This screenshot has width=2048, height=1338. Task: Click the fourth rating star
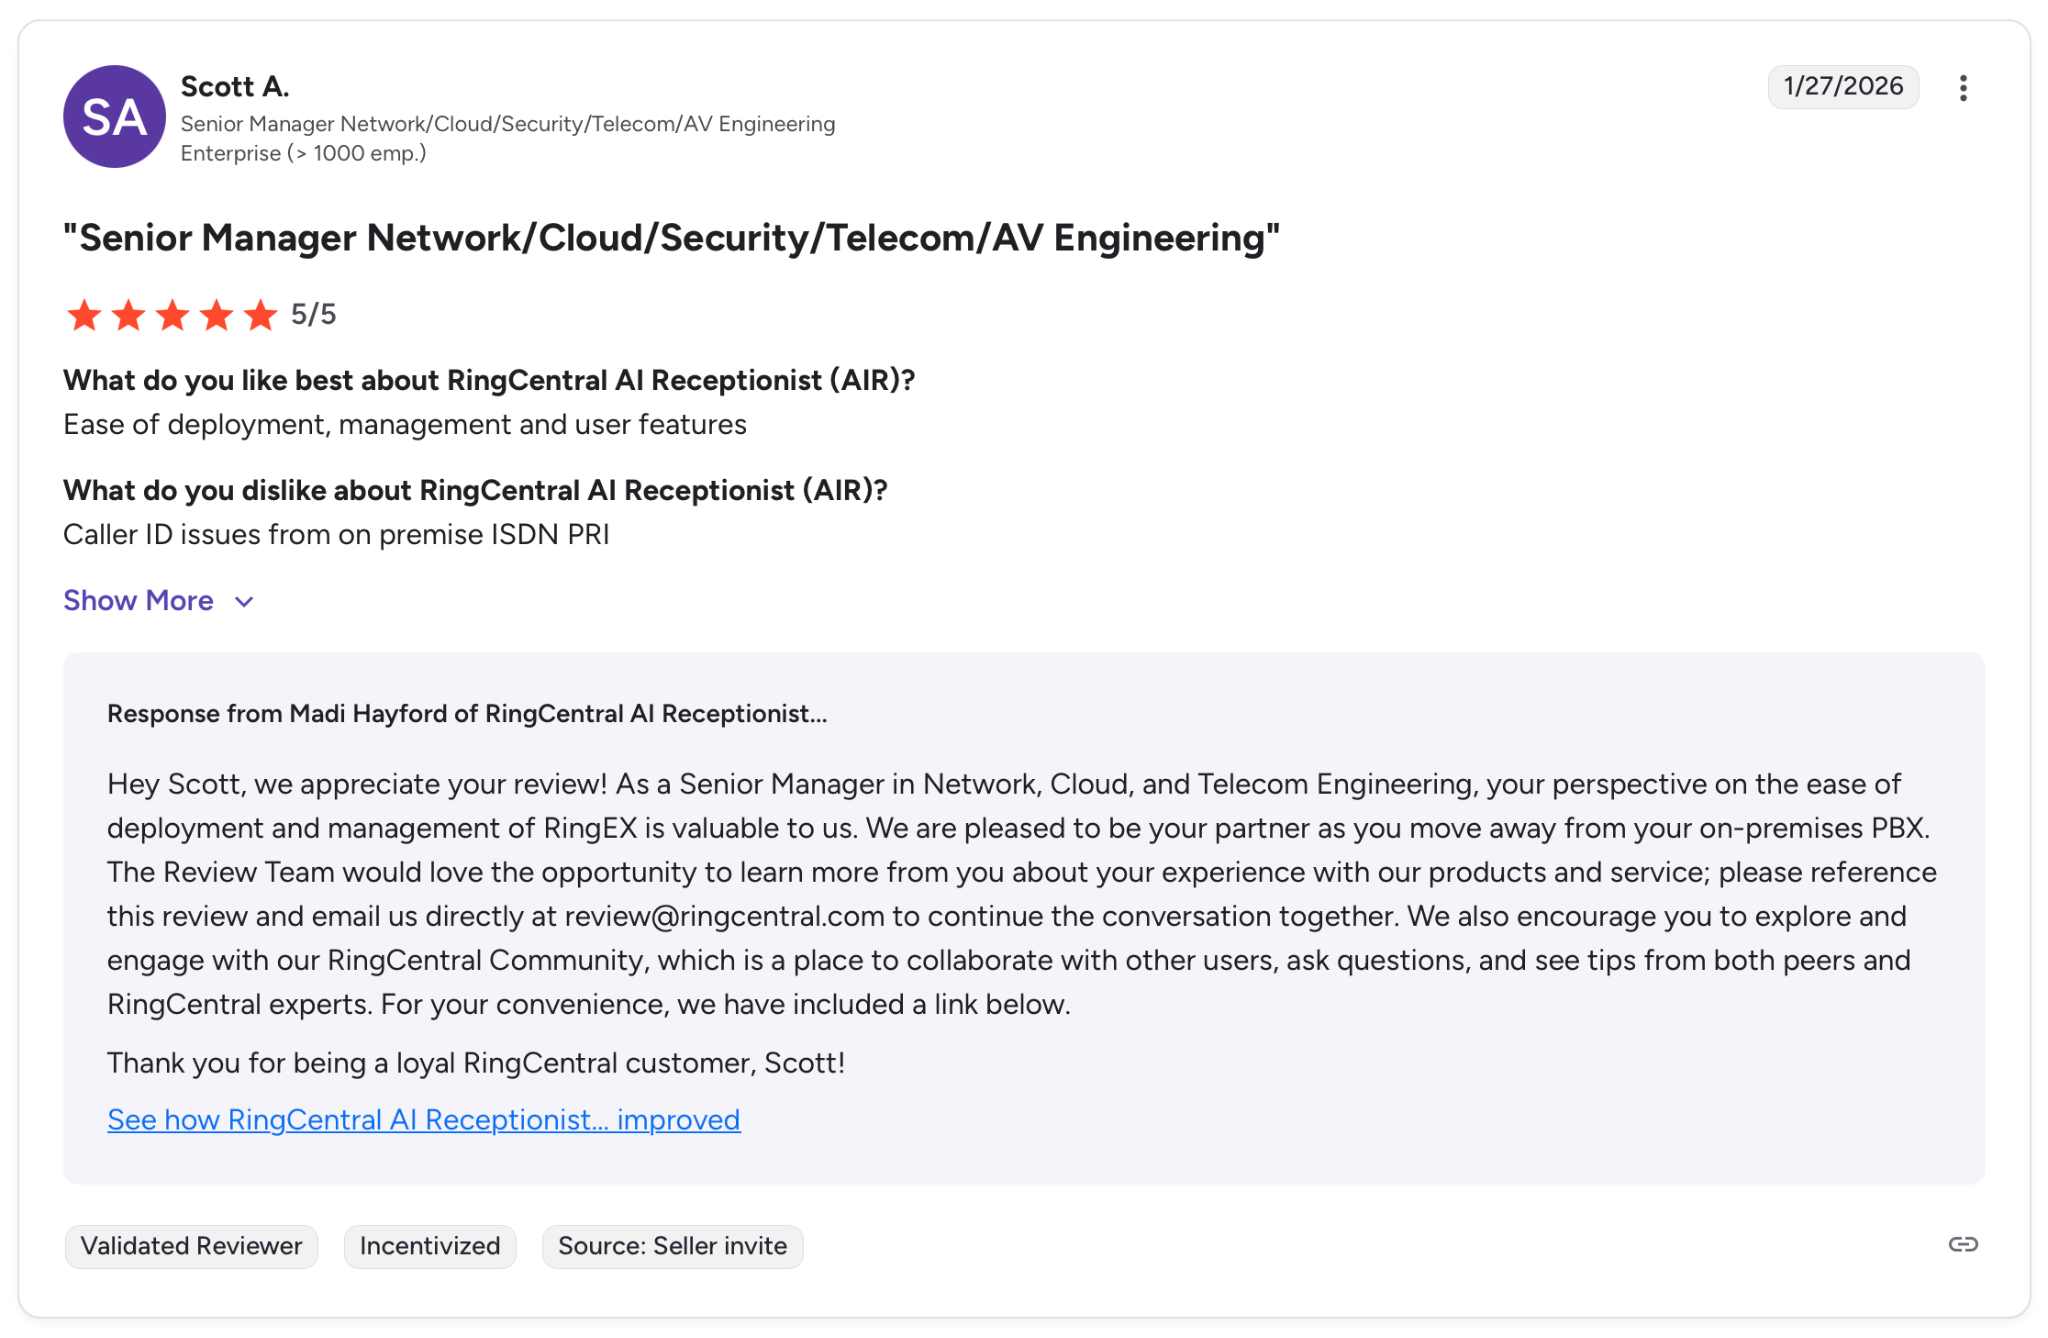pos(216,315)
